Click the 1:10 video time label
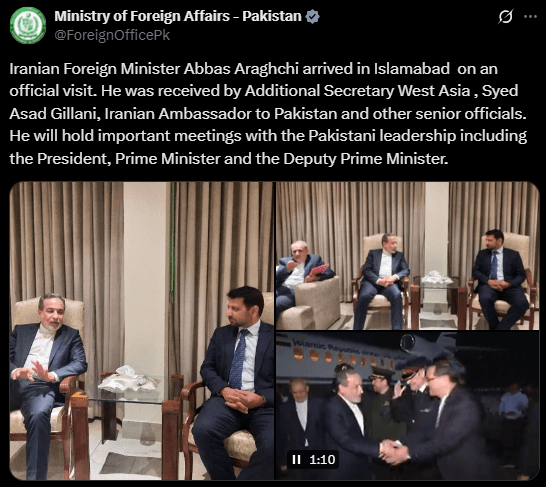Screen dimensions: 546x487 click(x=322, y=459)
